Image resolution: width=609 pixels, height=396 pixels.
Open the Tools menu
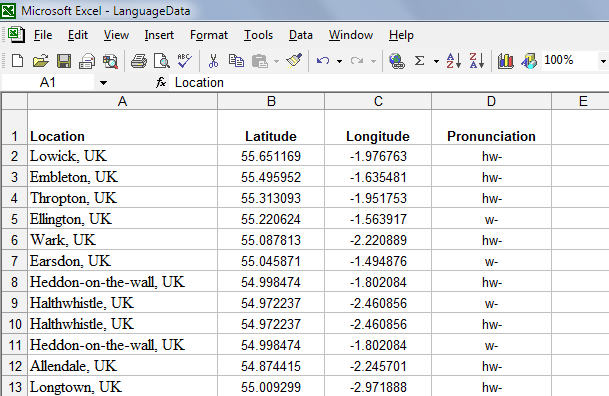tap(258, 35)
